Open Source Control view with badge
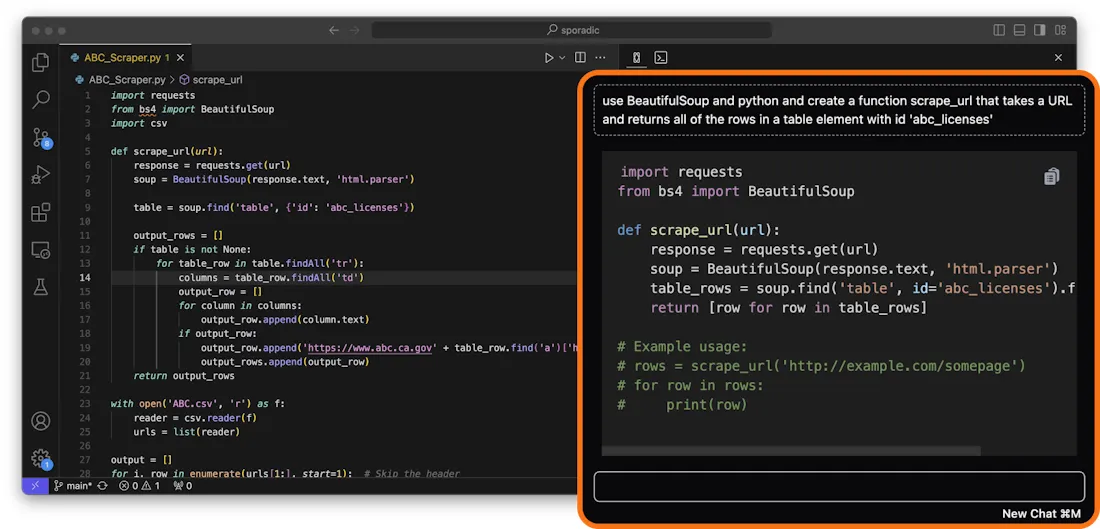 [x=41, y=137]
